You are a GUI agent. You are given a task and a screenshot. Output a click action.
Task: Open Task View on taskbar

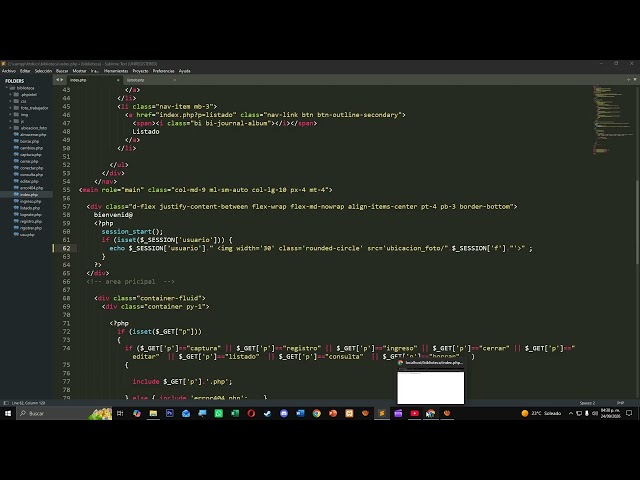[x=120, y=413]
